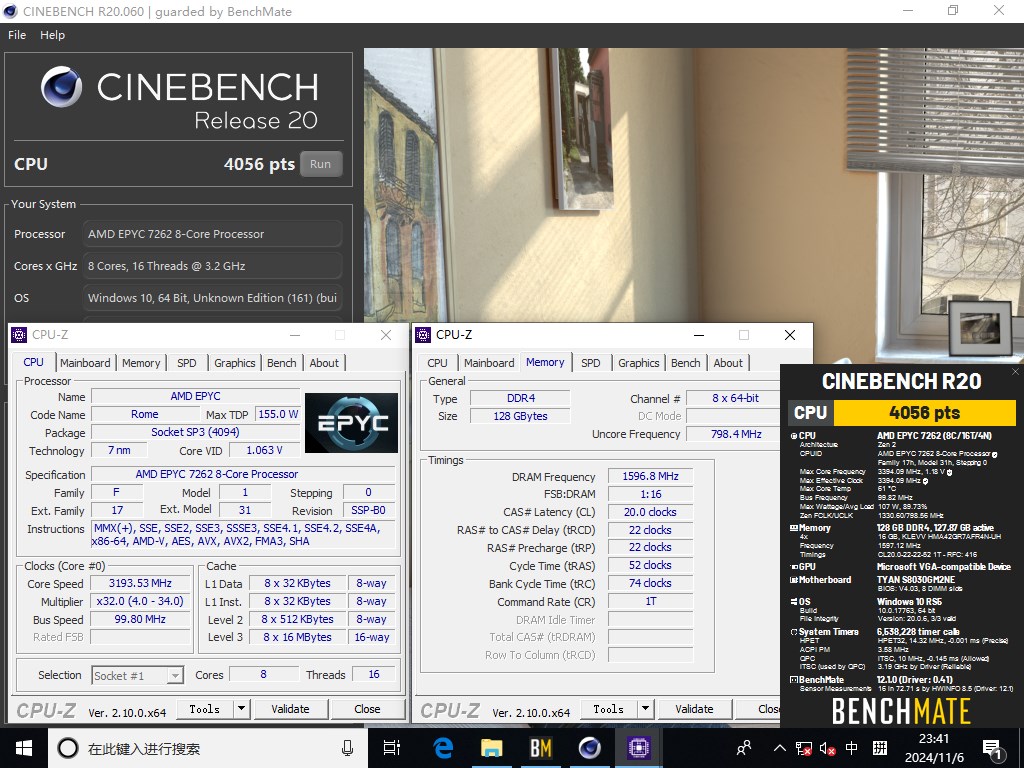This screenshot has width=1024, height=768.
Task: Click the Multiplier value x32.0
Action: pyautogui.click(x=140, y=601)
